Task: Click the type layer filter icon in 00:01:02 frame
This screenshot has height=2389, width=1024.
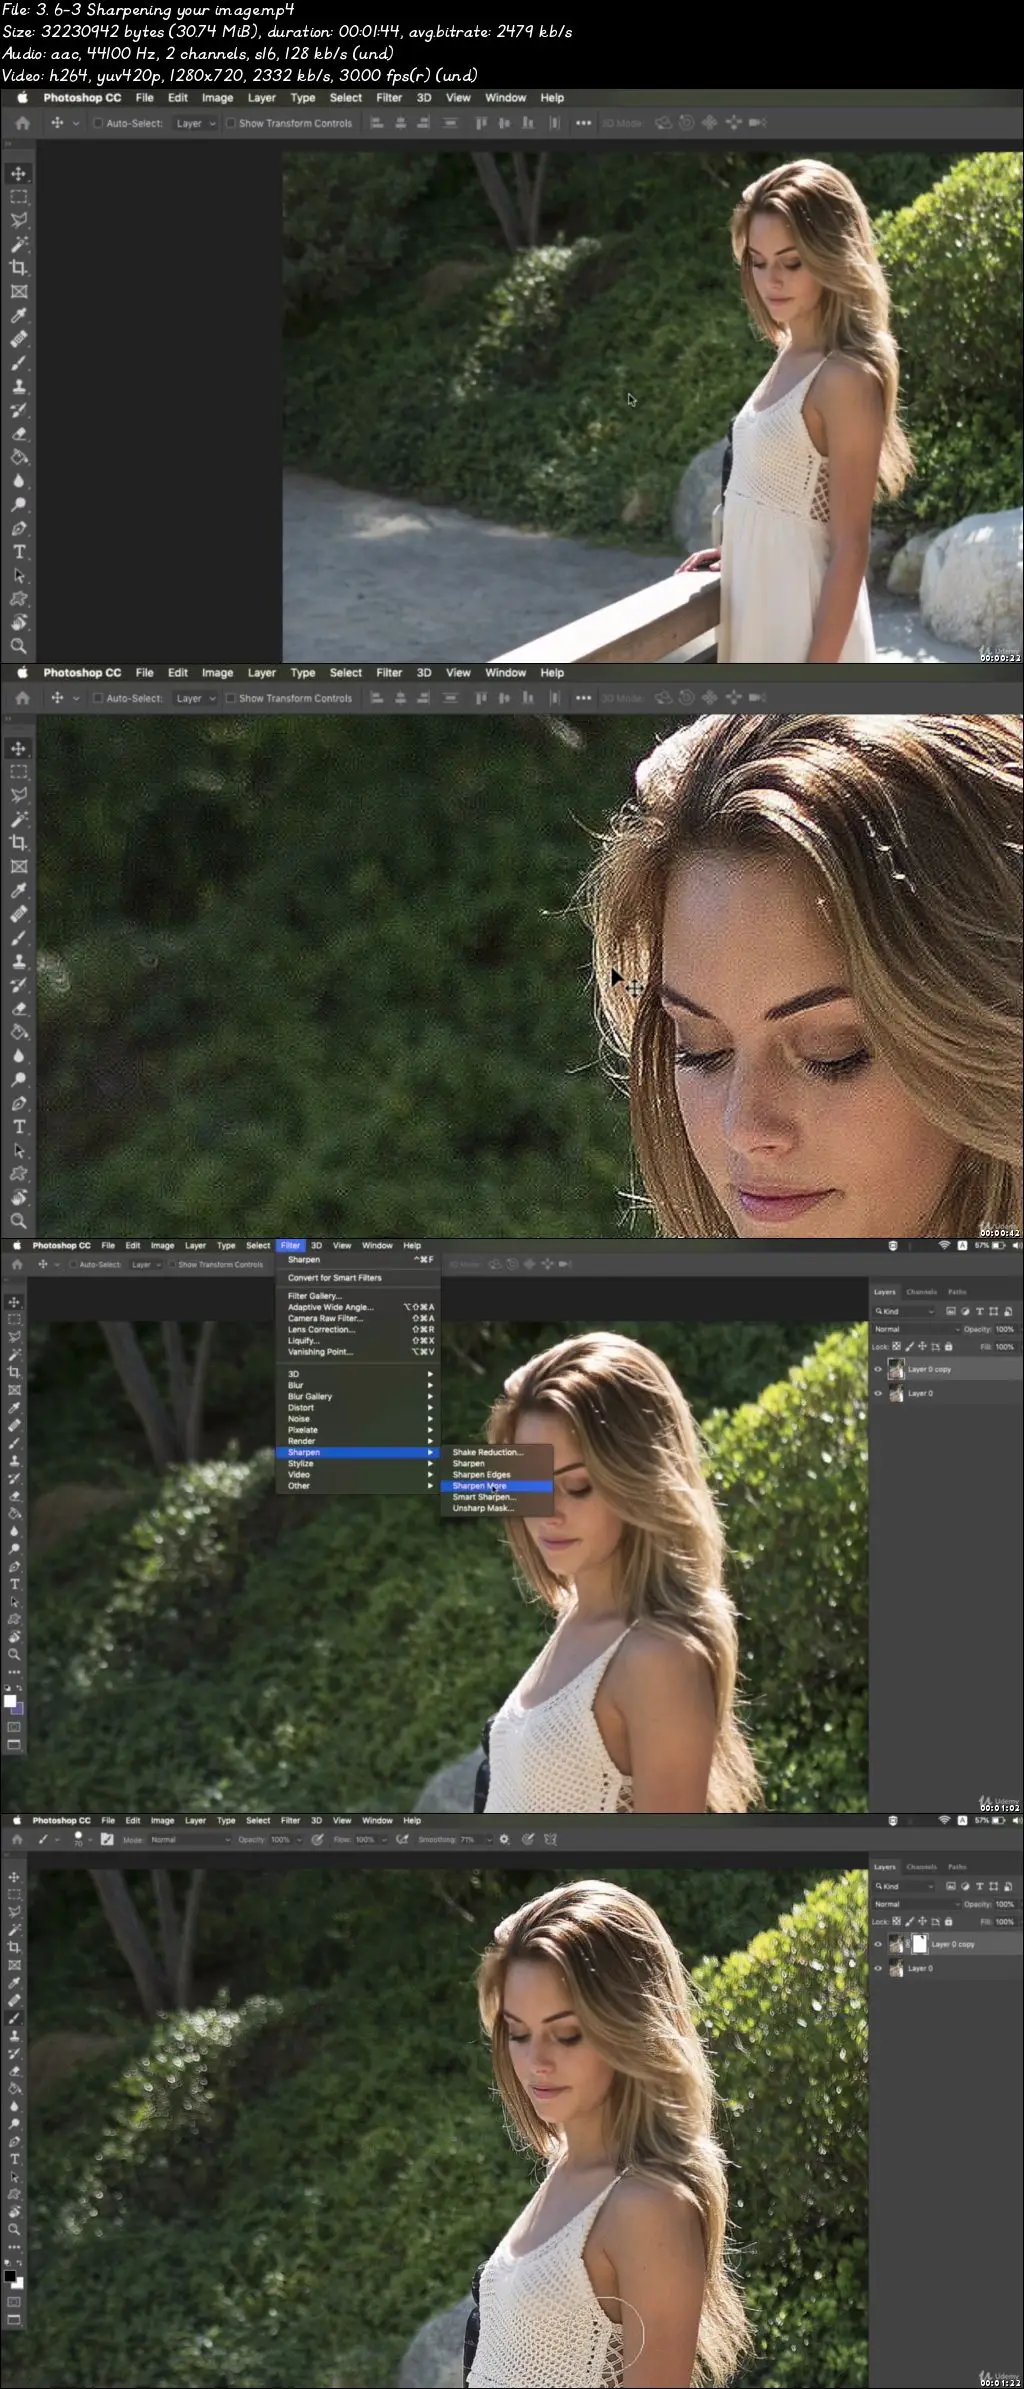Action: click(x=979, y=1311)
